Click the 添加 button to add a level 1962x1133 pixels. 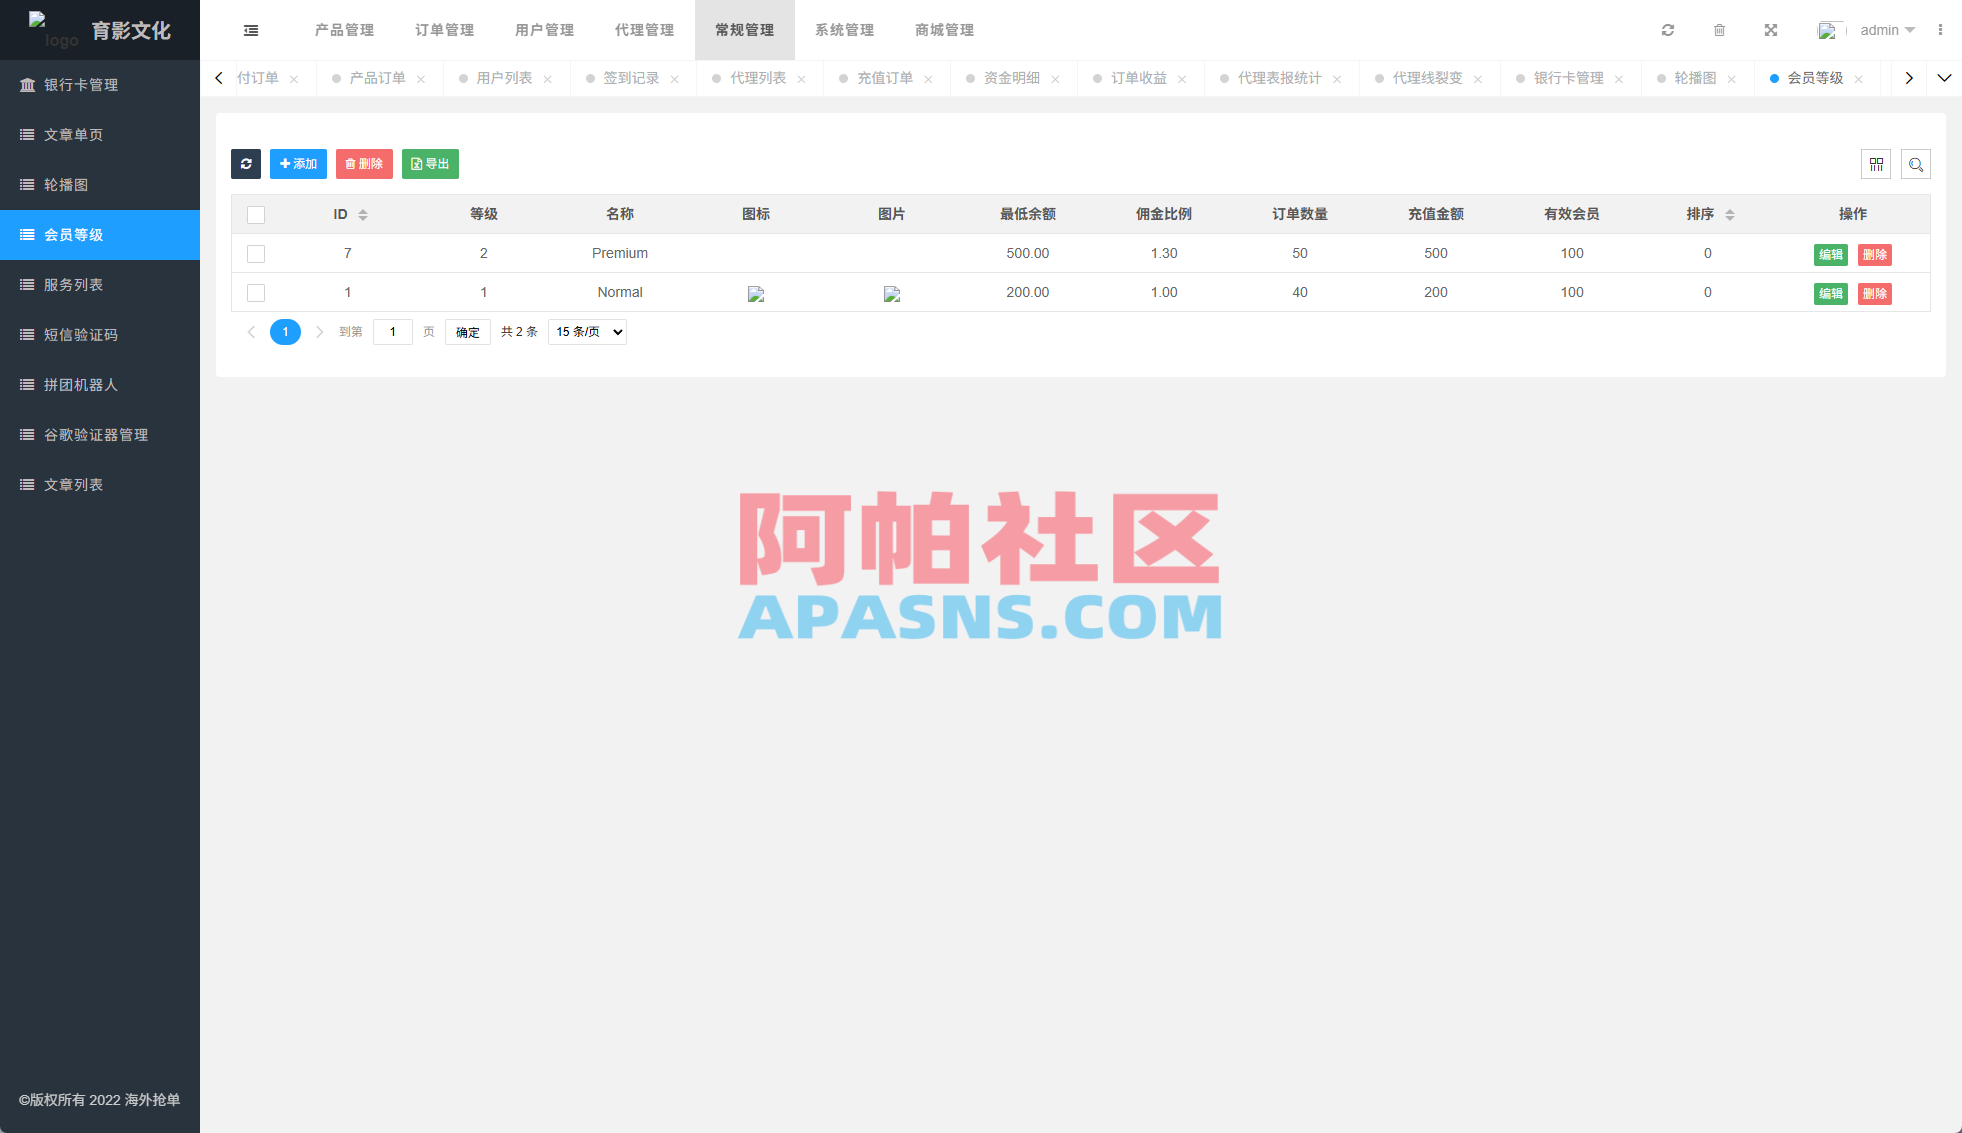[x=298, y=164]
